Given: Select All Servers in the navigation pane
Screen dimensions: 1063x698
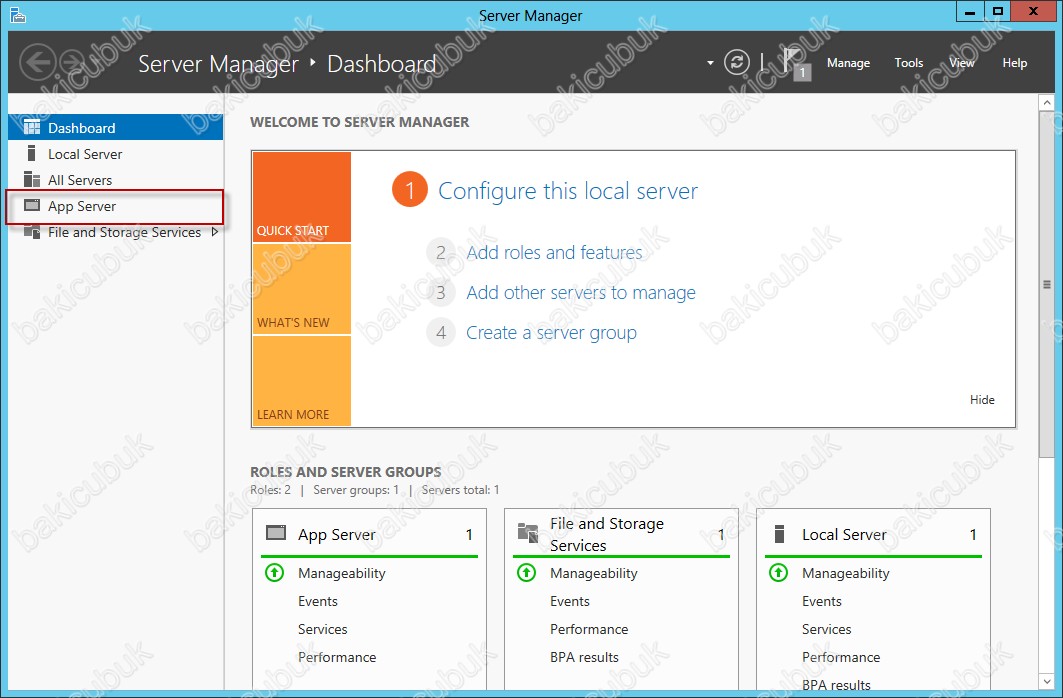Looking at the screenshot, I should point(115,180).
